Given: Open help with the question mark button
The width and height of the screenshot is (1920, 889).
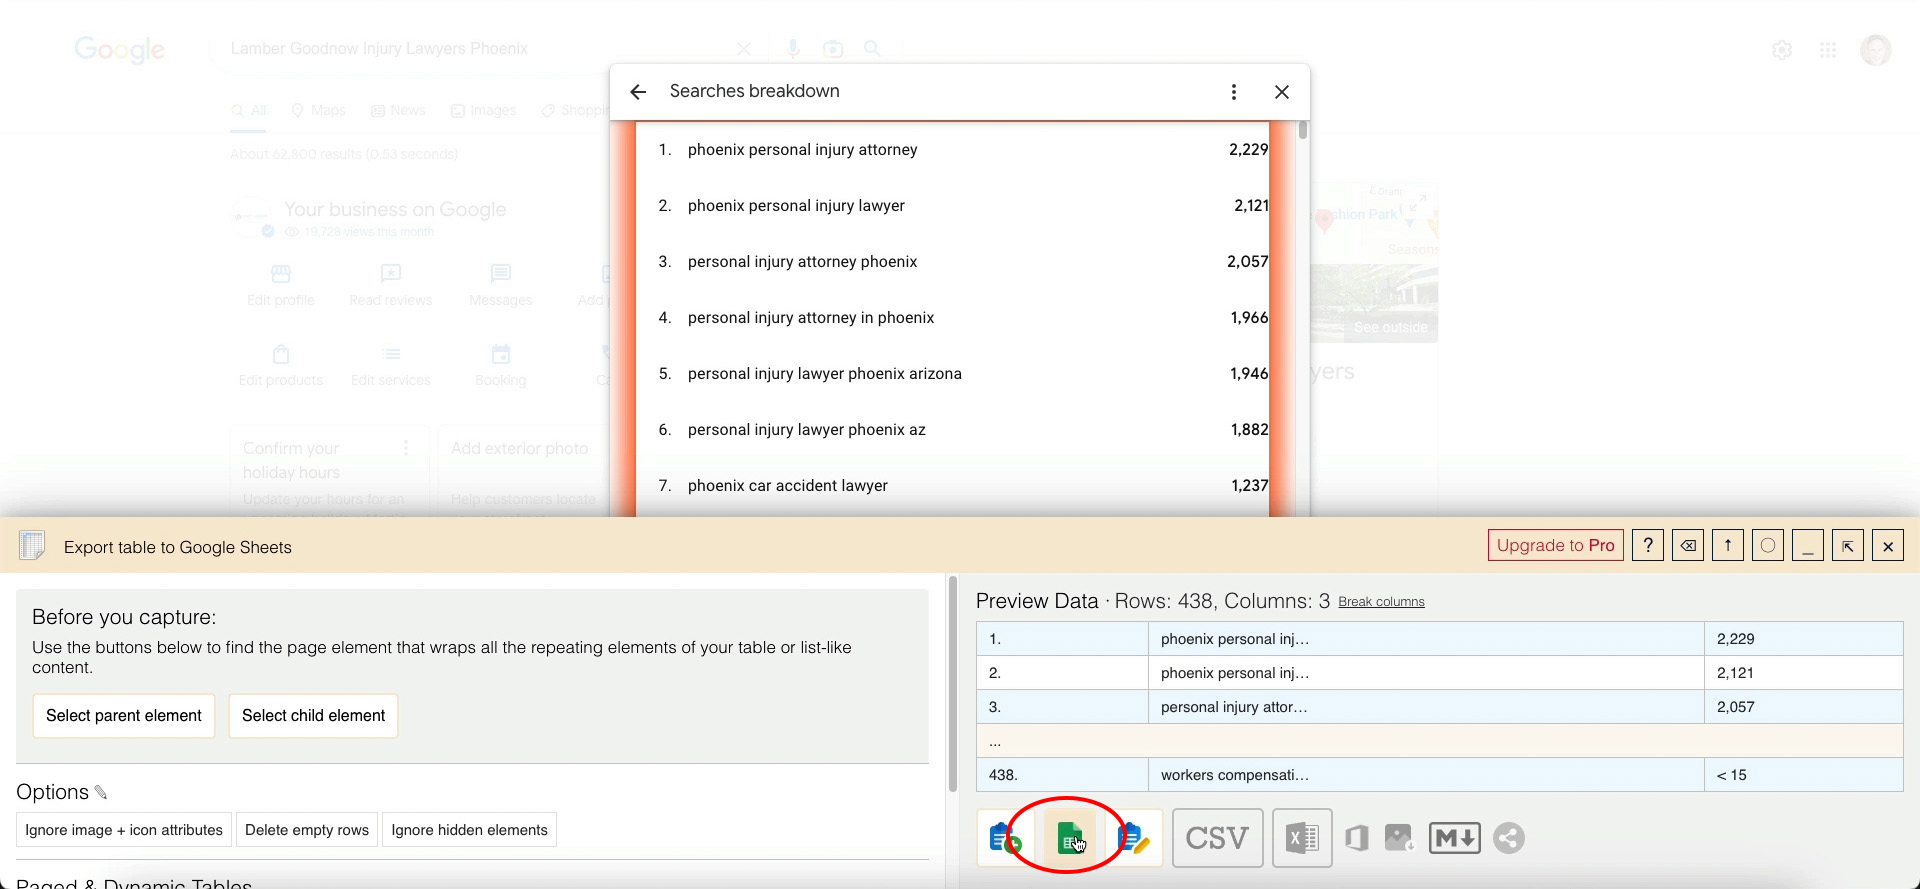Looking at the screenshot, I should 1648,546.
